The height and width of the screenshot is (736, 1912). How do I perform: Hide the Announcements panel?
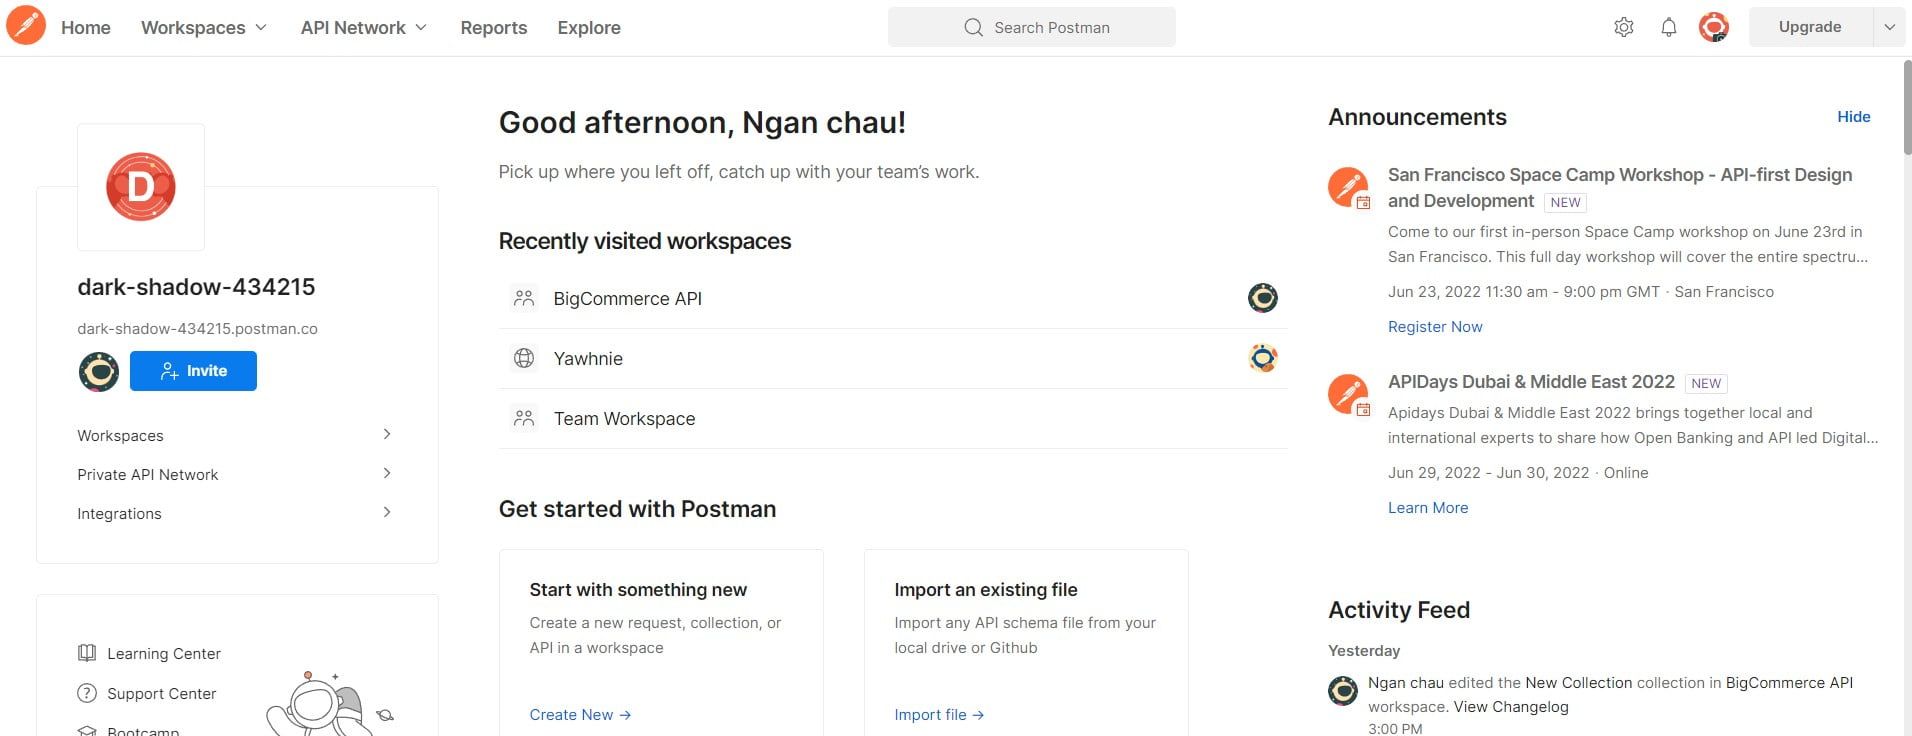tap(1853, 117)
